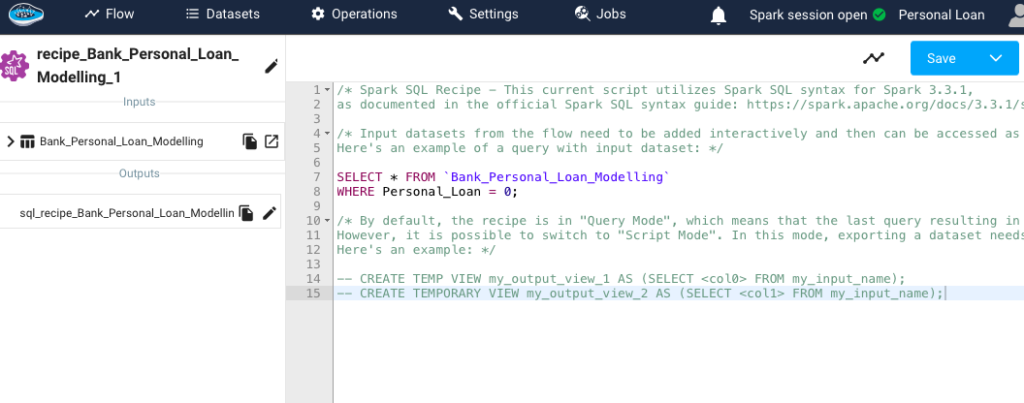Copy the sql_recipe output dataset name
The image size is (1024, 403).
[246, 213]
